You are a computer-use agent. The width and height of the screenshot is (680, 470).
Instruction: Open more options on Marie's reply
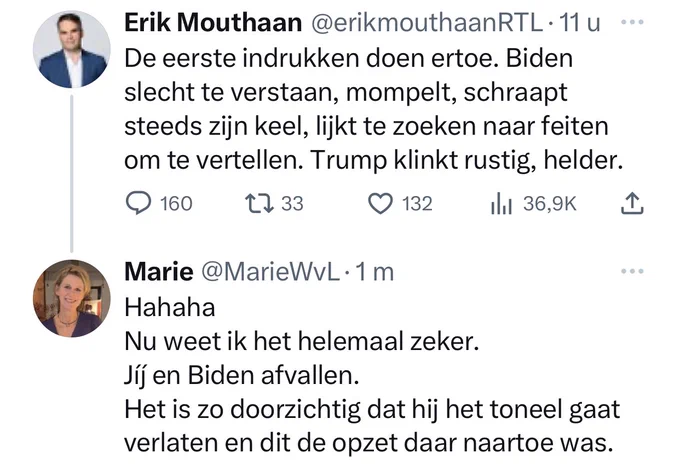(x=632, y=271)
